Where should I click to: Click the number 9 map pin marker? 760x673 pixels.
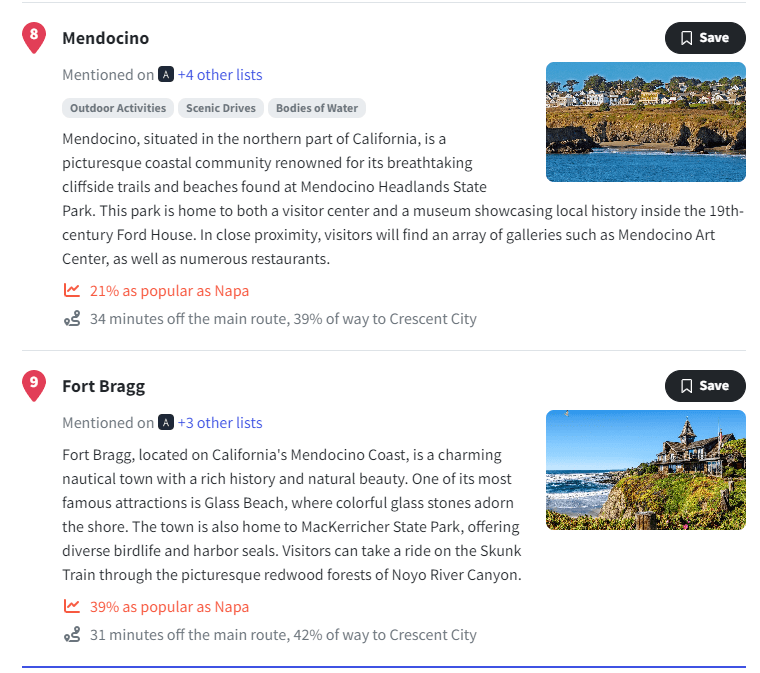(x=34, y=385)
